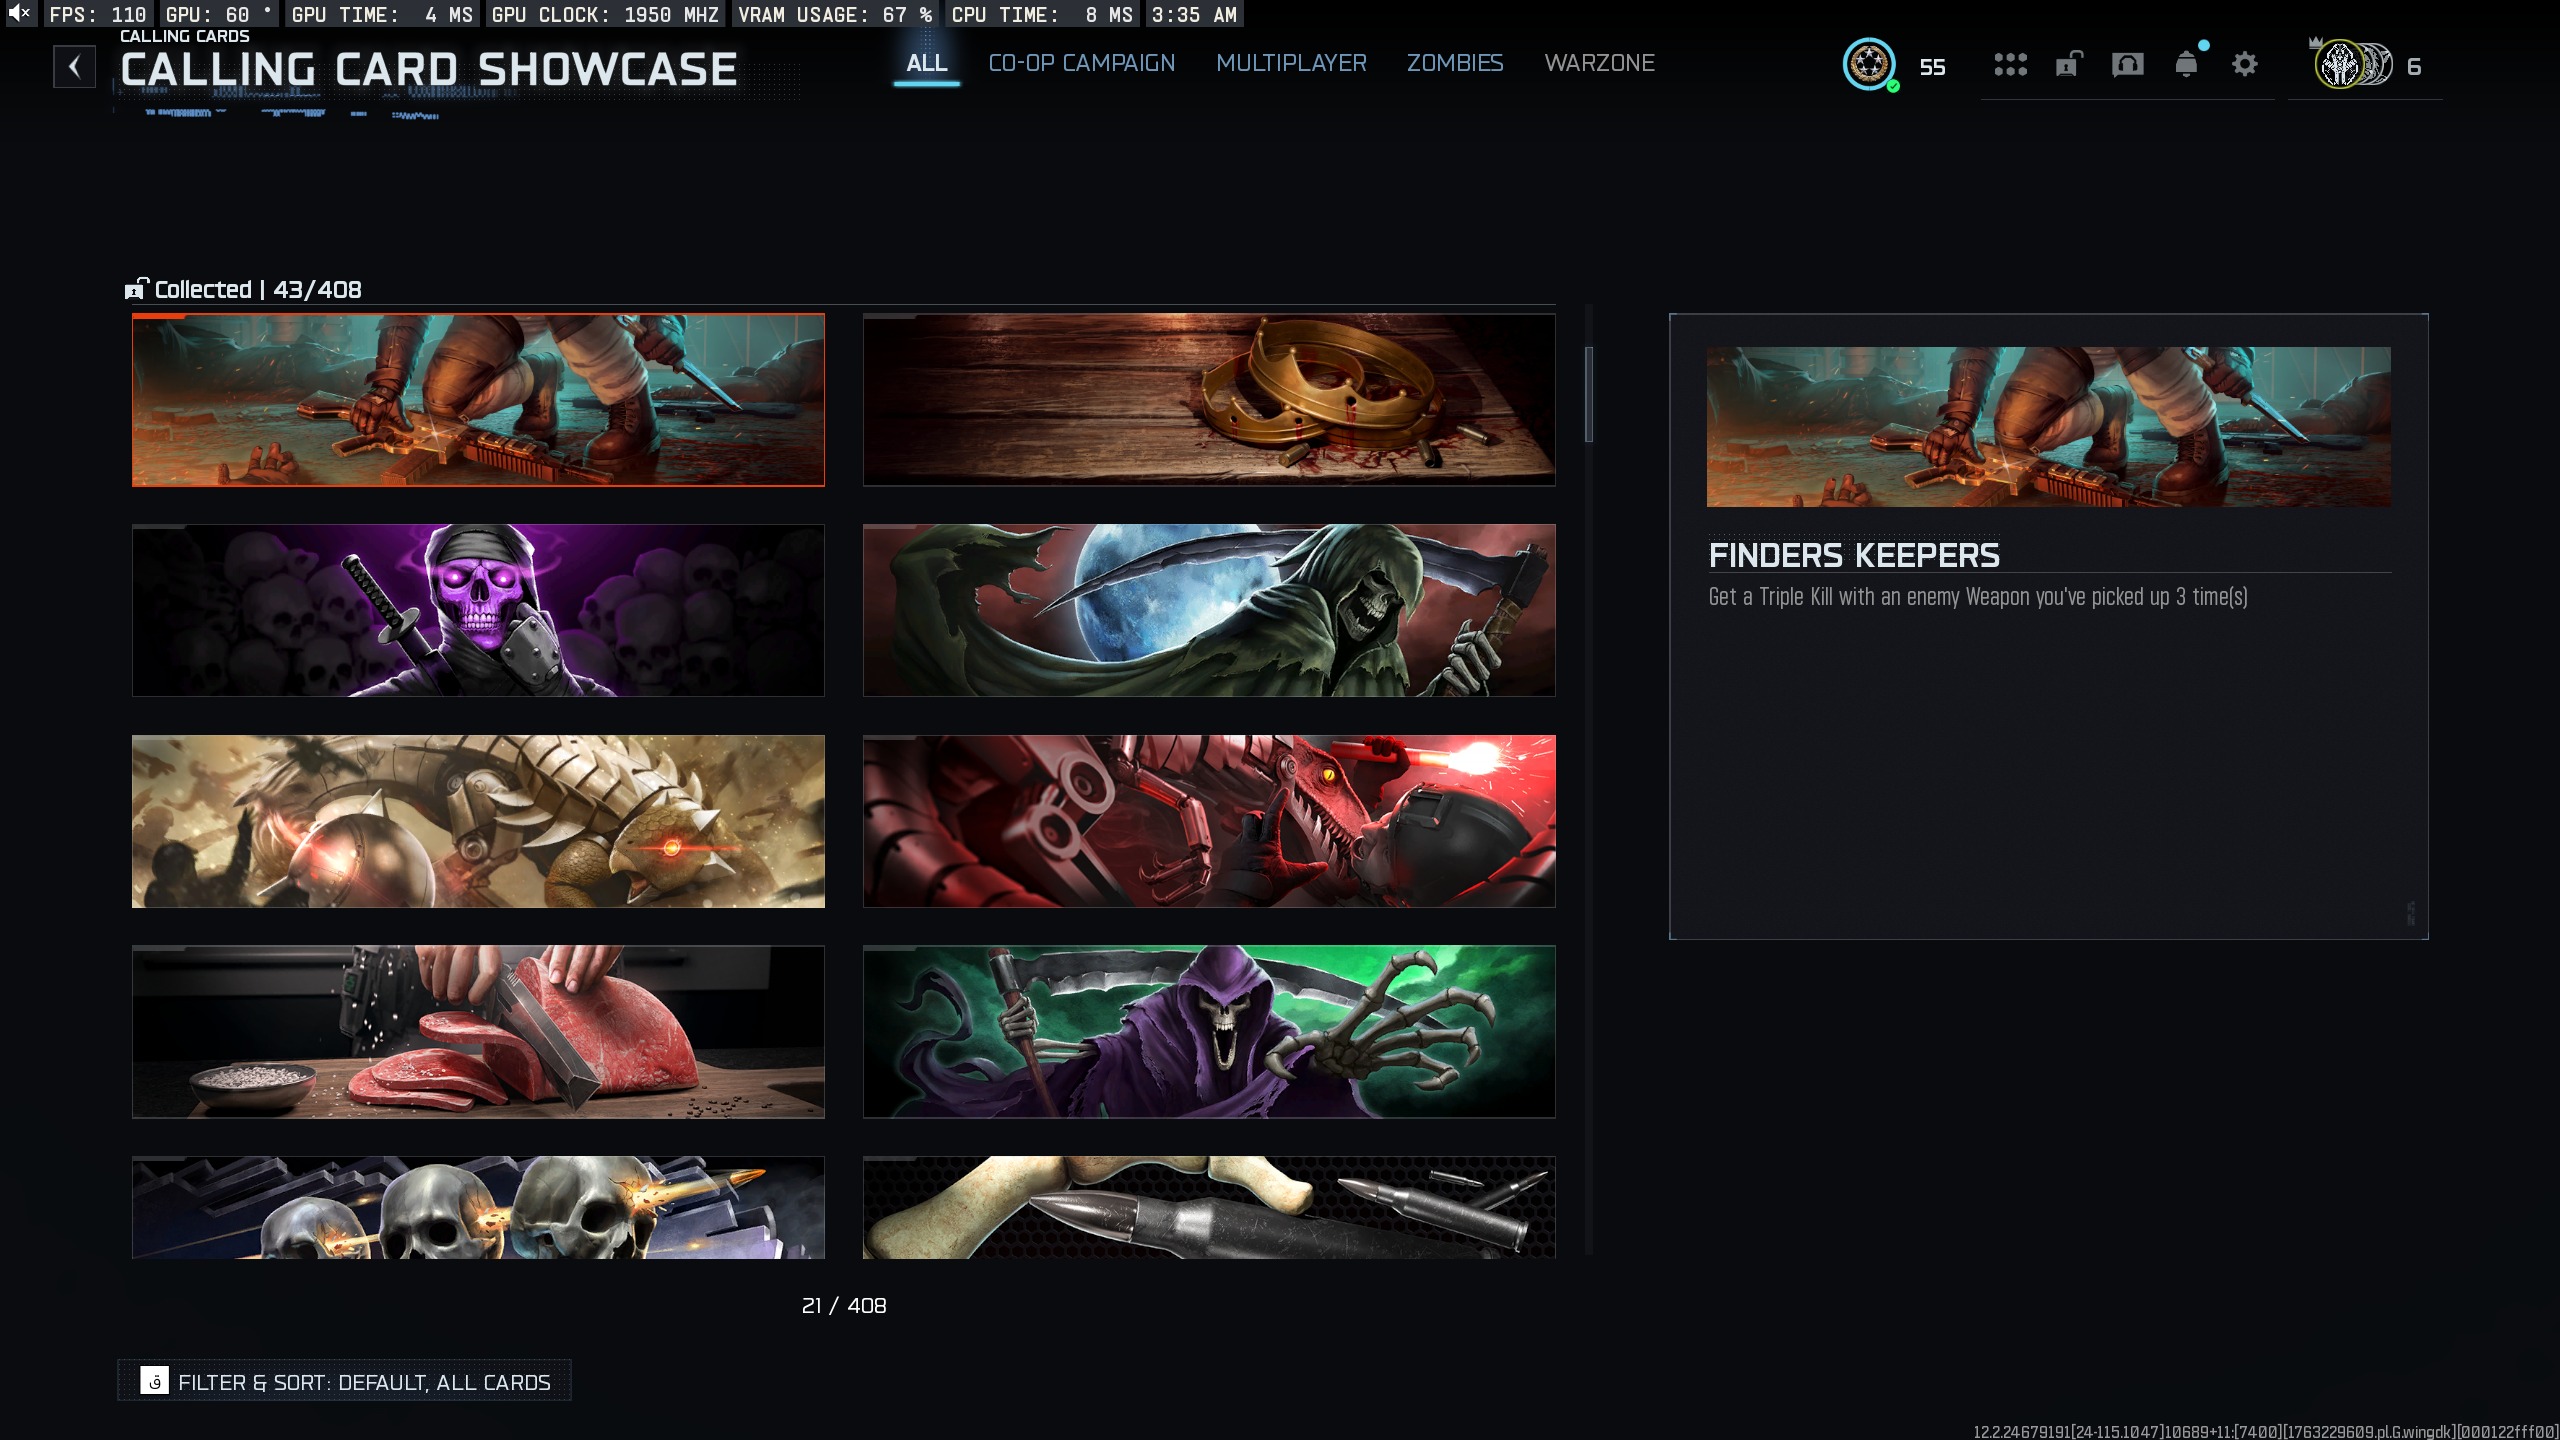Go back using the left chevron button
This screenshot has height=1440, width=2560.
pyautogui.click(x=74, y=67)
